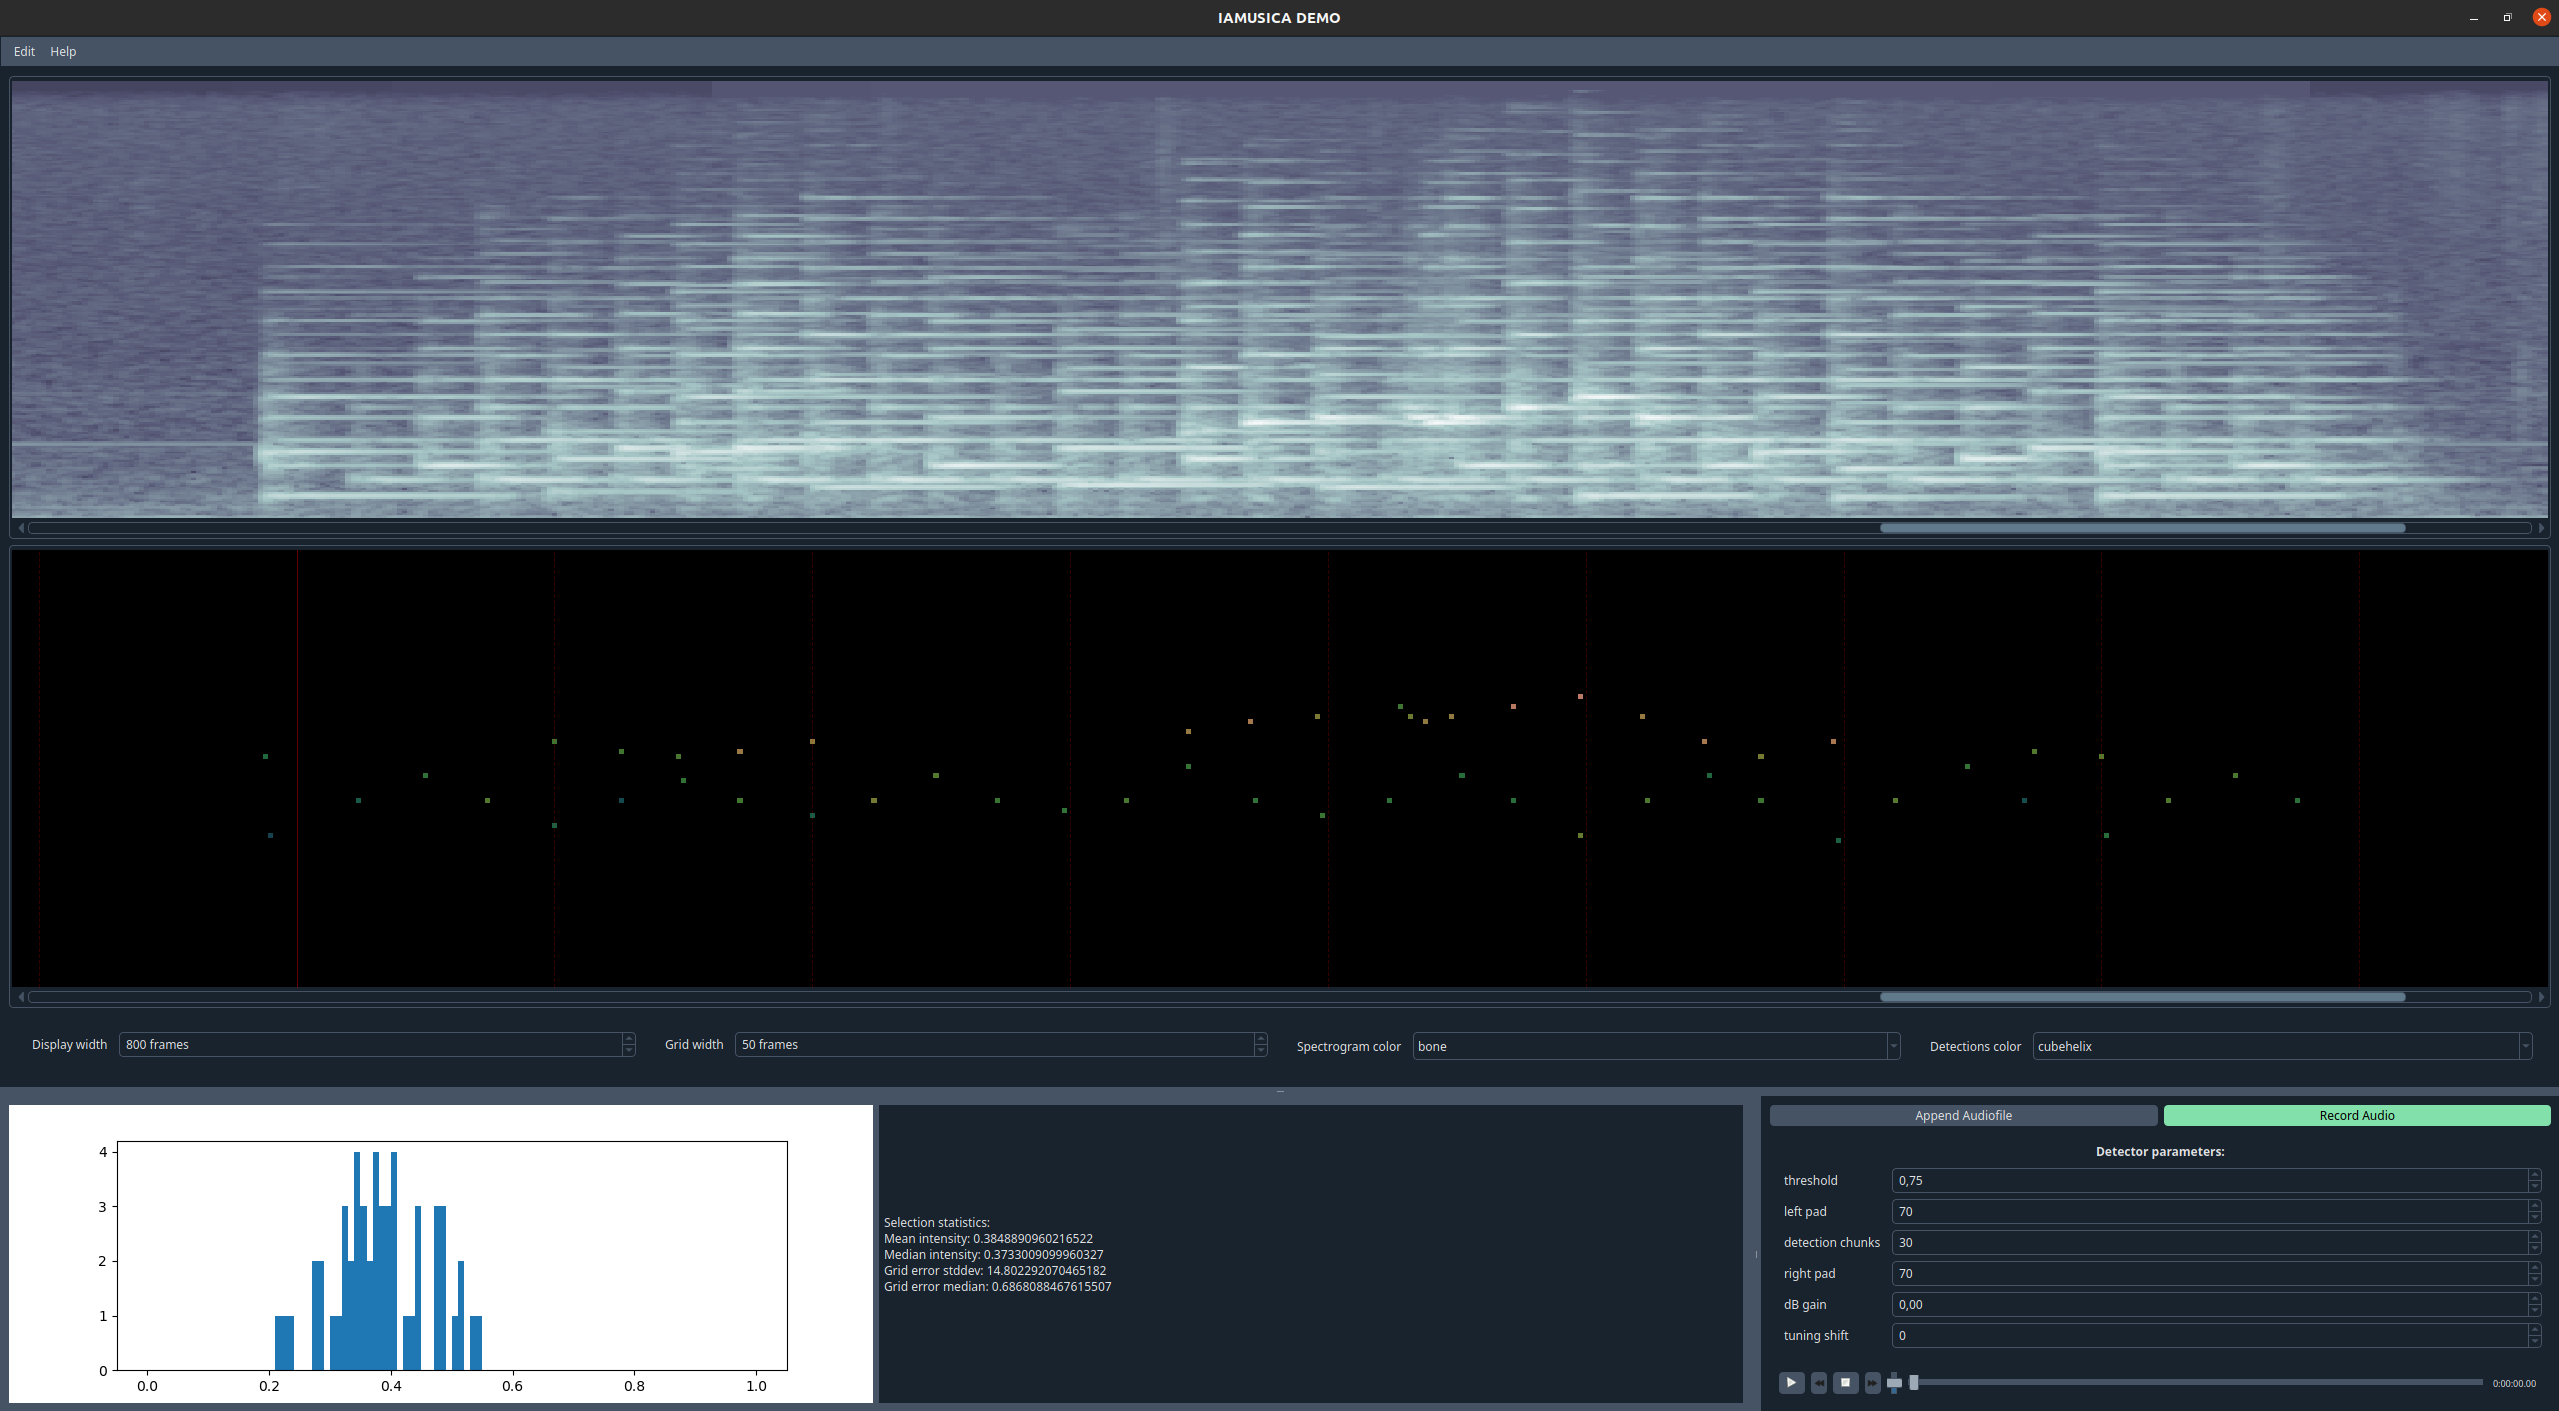Click the fast-forward playback button

click(1872, 1382)
